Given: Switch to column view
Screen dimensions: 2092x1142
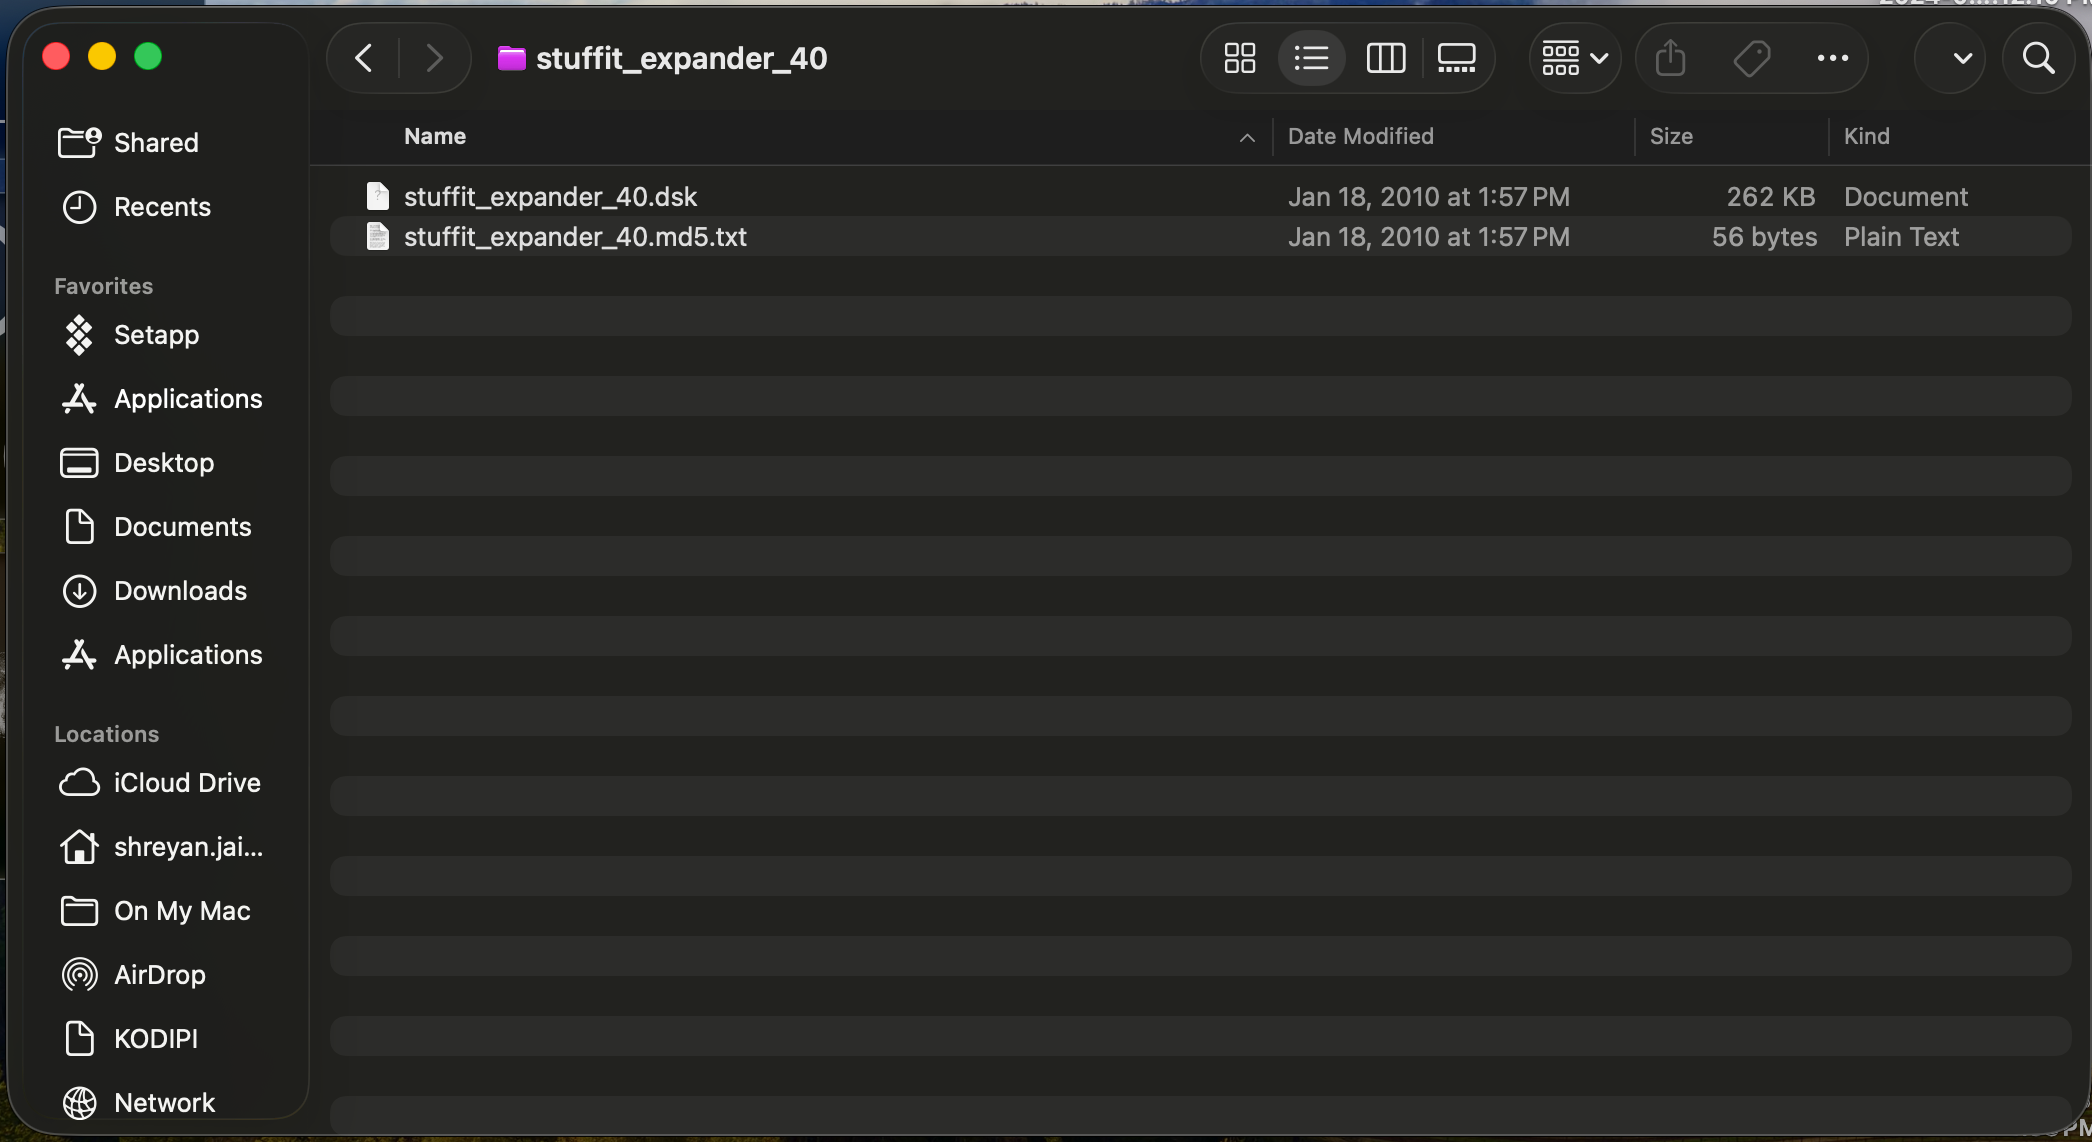Looking at the screenshot, I should tap(1386, 58).
